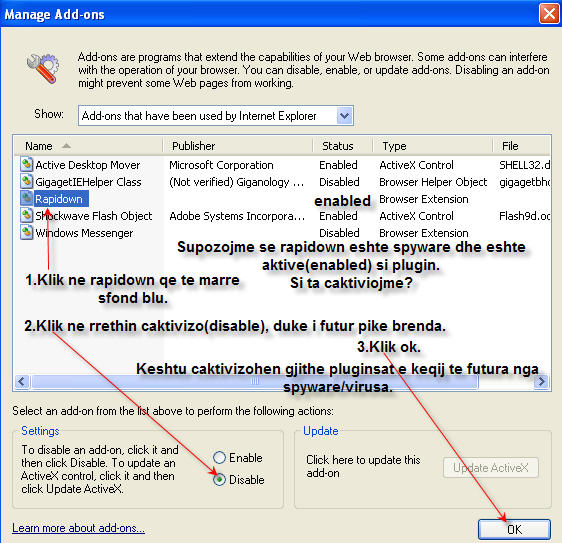
Task: Click Enabled status of Active Desktop Mover
Action: click(338, 165)
